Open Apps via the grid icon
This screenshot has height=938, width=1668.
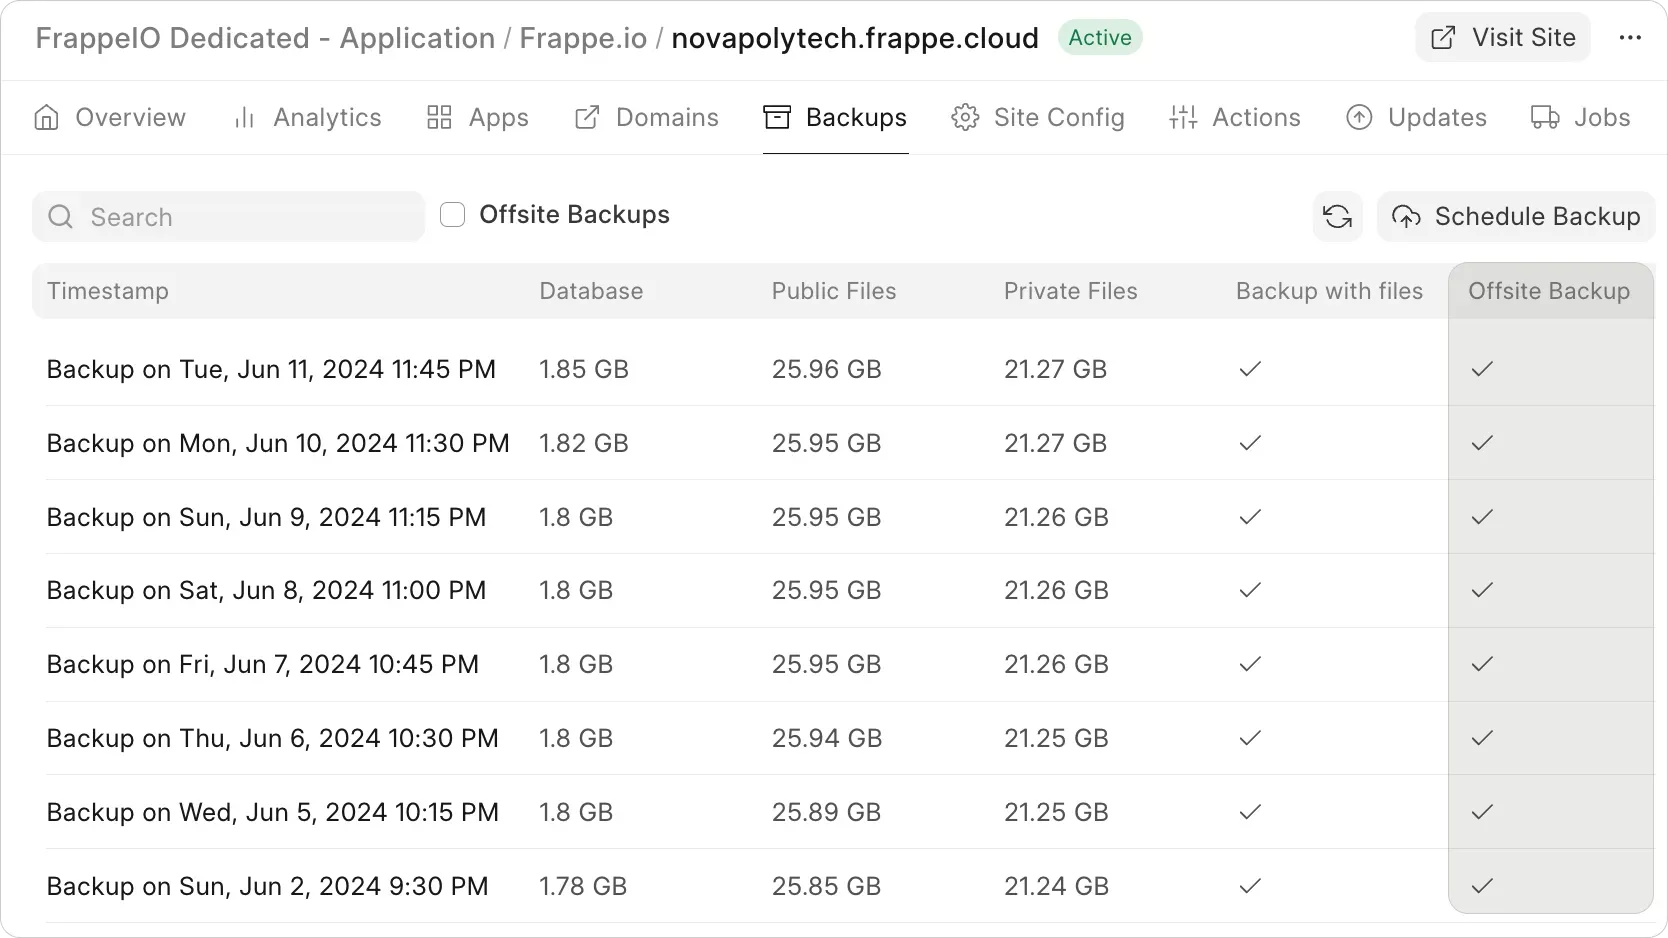point(438,117)
